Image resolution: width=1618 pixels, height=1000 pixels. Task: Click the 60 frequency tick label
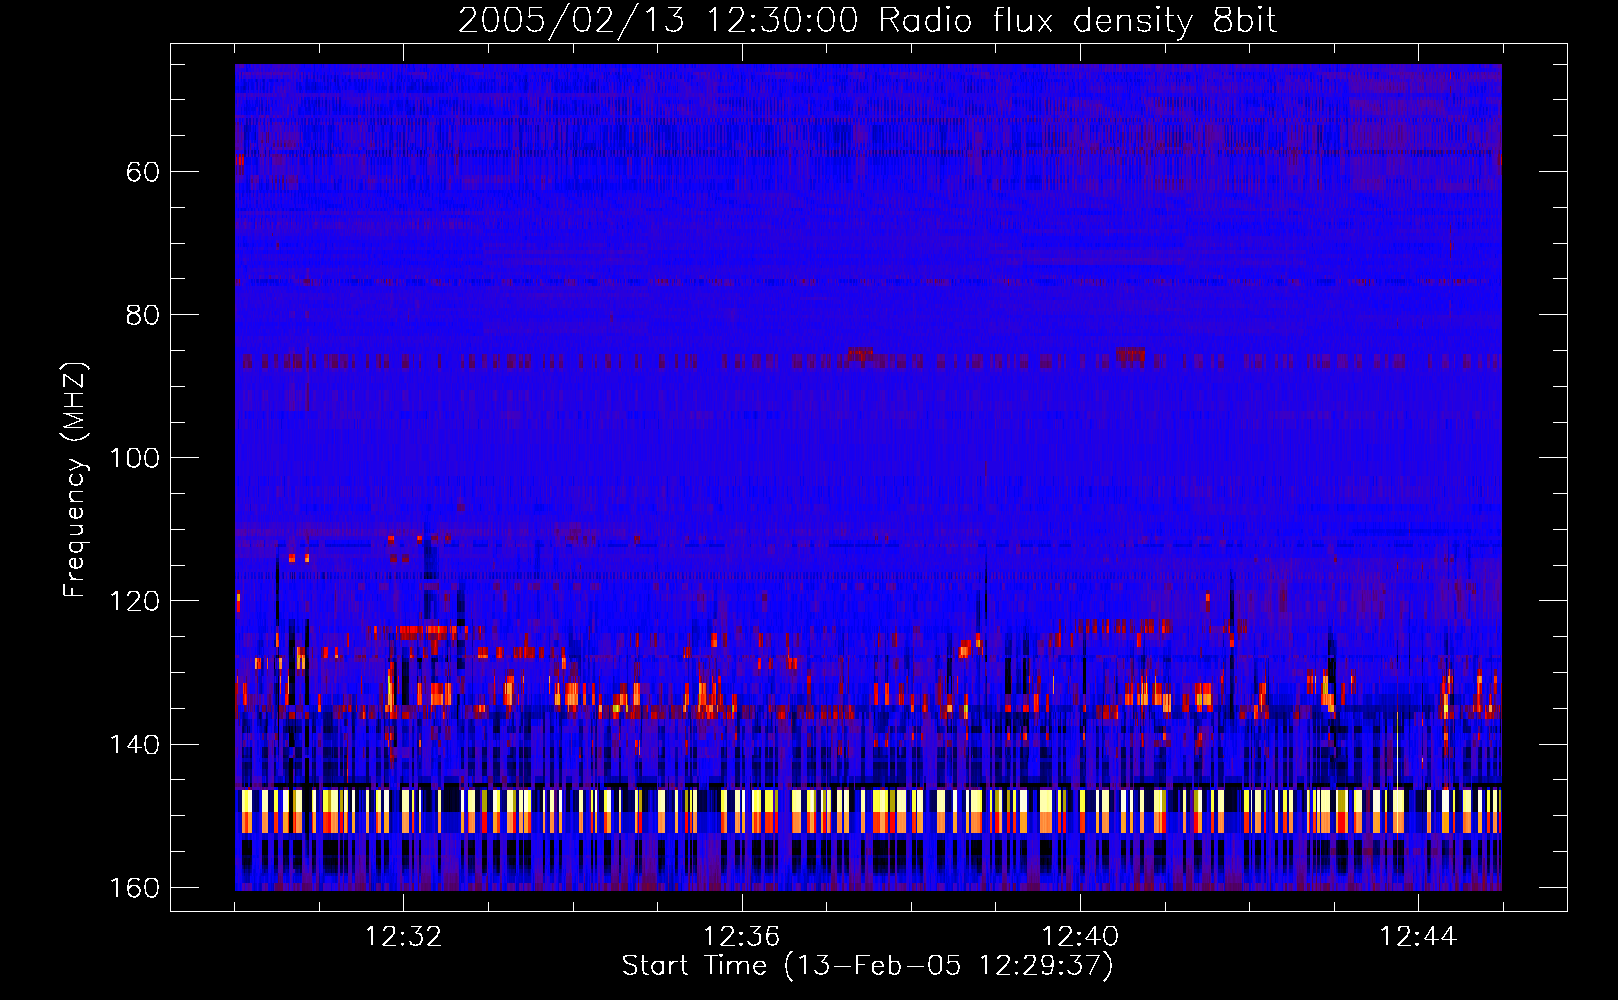[x=143, y=172]
